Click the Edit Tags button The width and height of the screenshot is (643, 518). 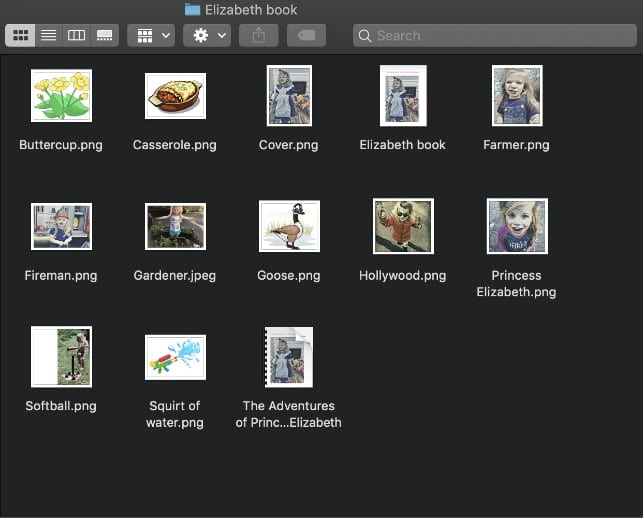[306, 35]
